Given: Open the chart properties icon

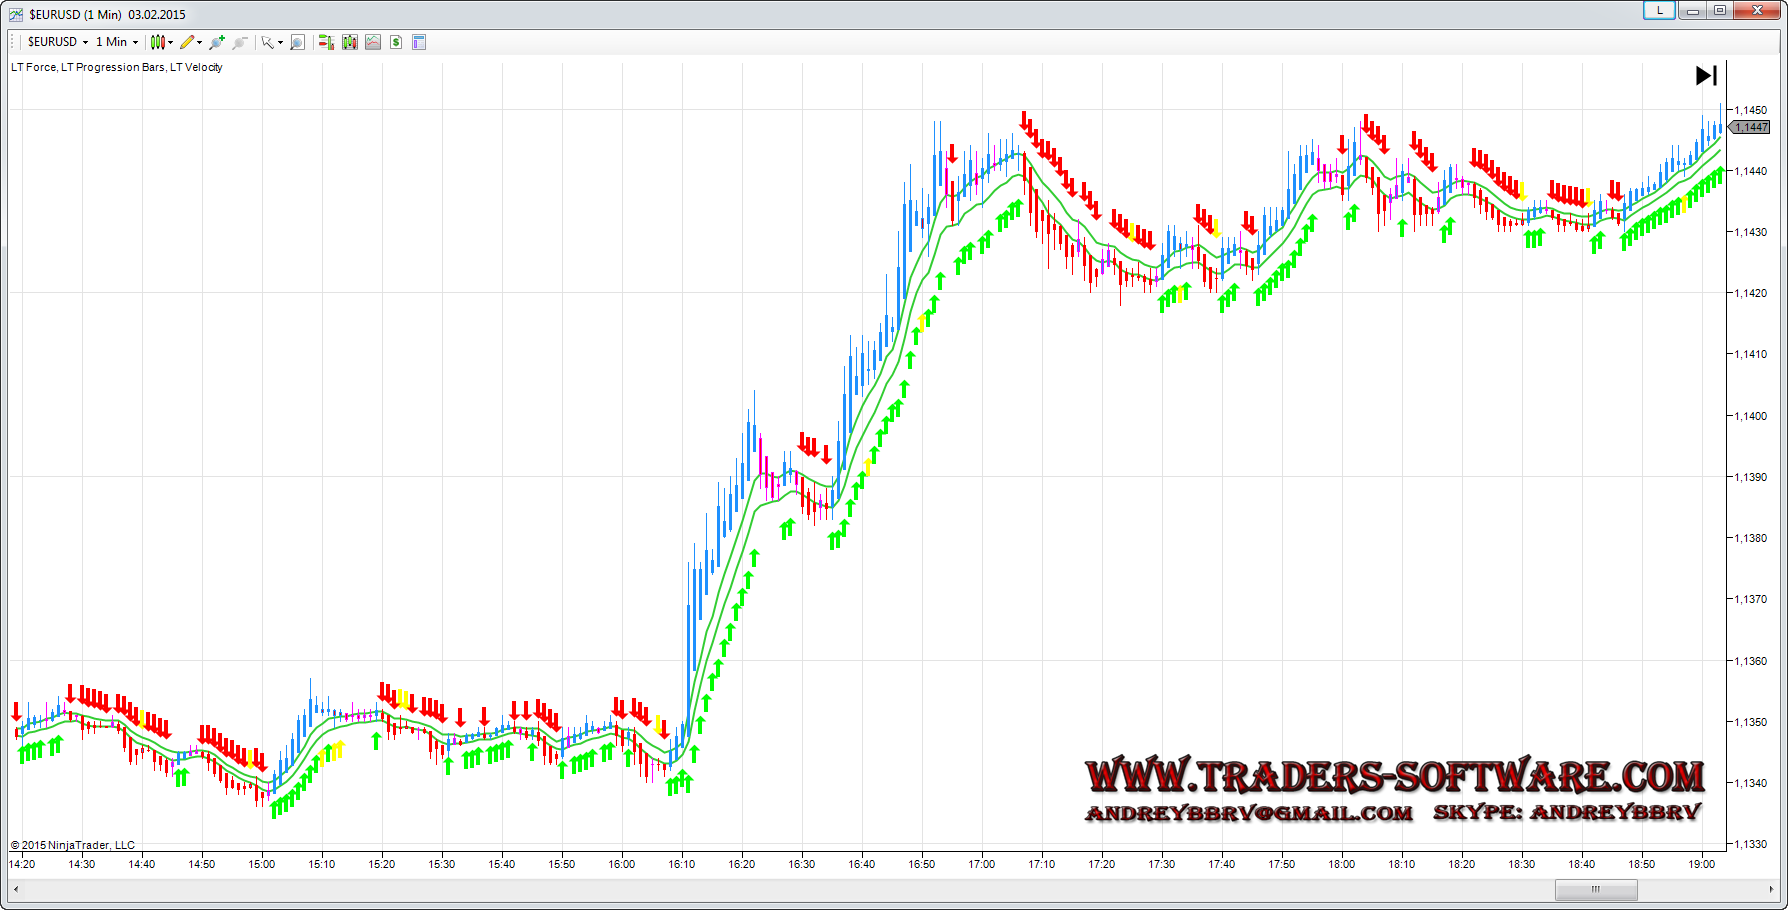Looking at the screenshot, I should pyautogui.click(x=419, y=42).
